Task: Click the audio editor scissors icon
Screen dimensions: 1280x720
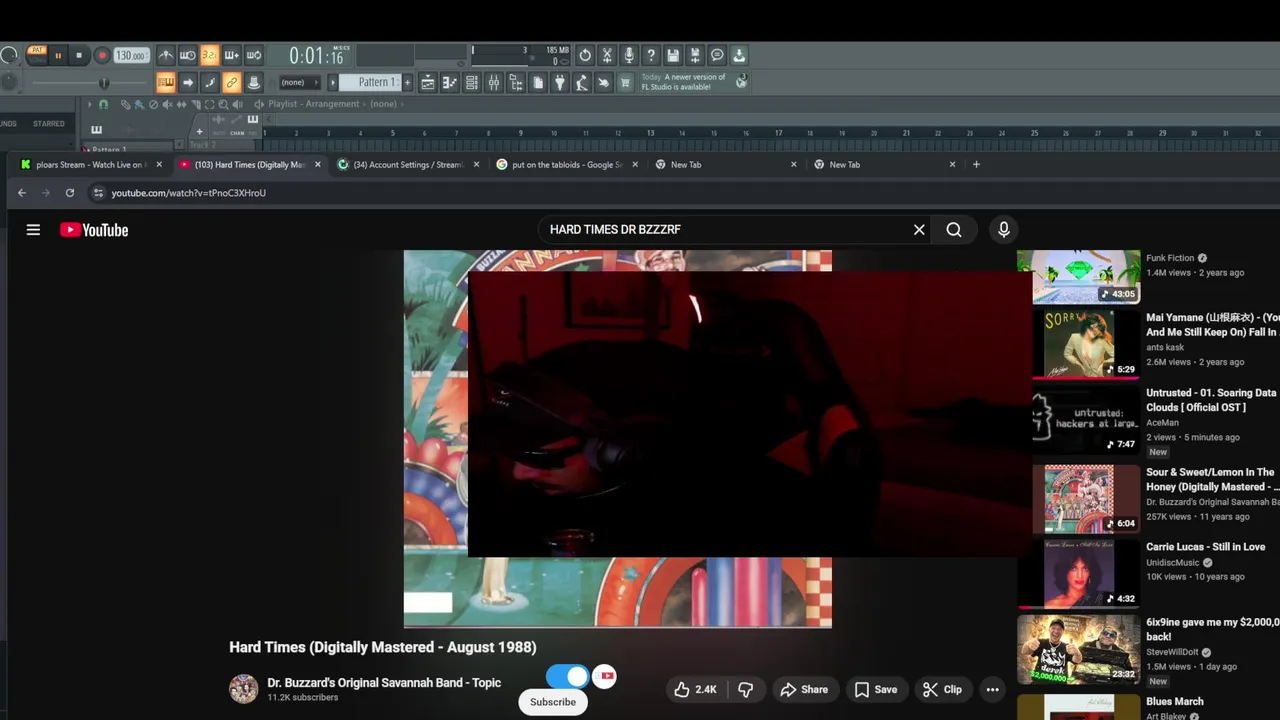Action: pos(607,55)
